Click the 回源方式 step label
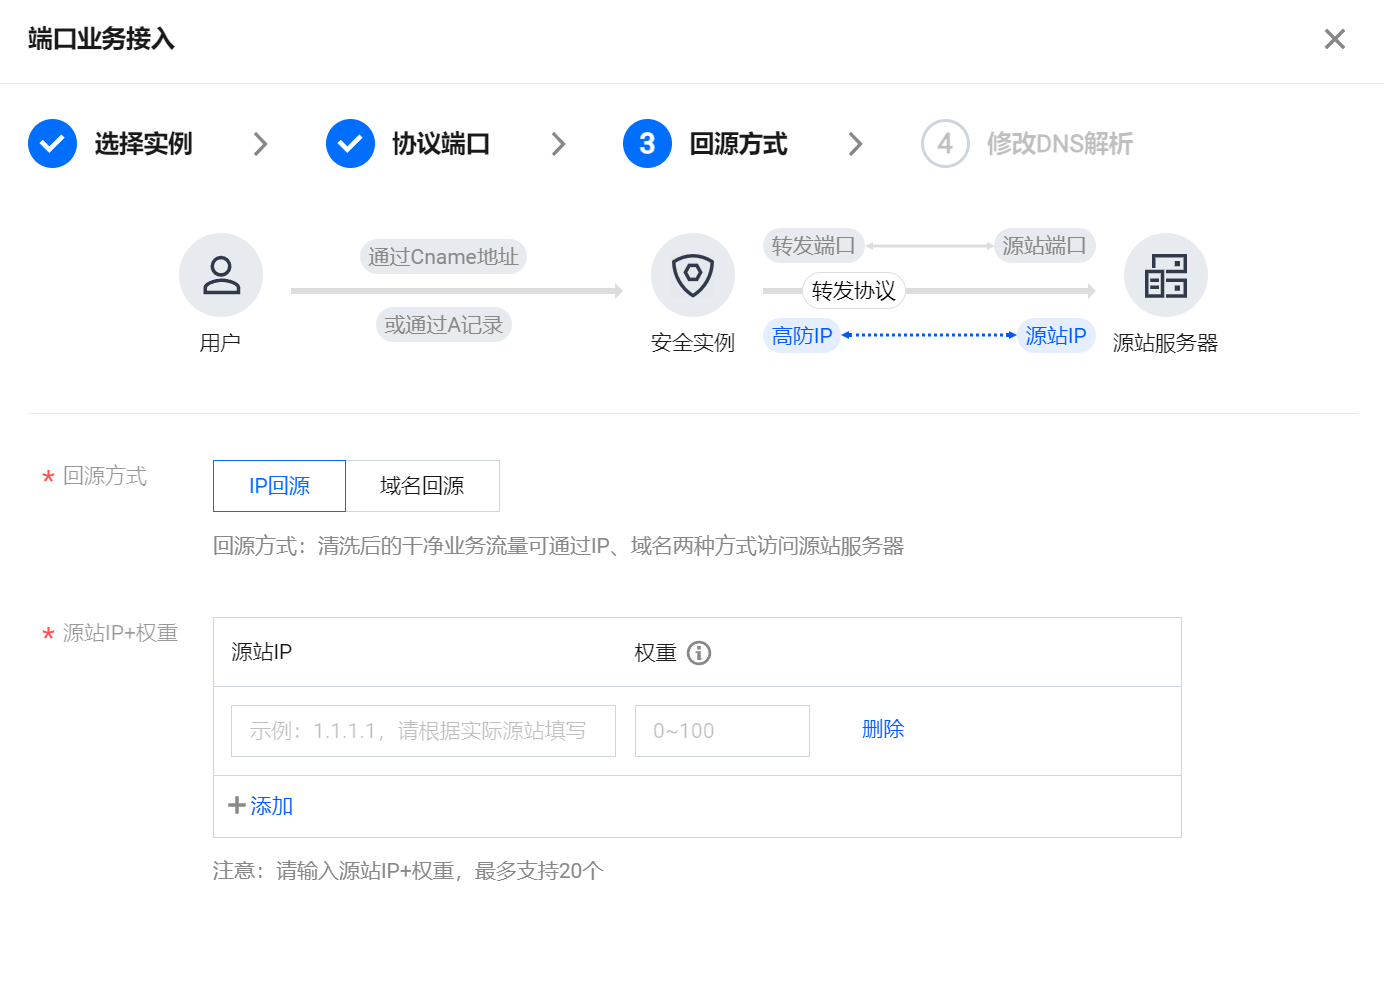The width and height of the screenshot is (1384, 1004). [x=739, y=144]
